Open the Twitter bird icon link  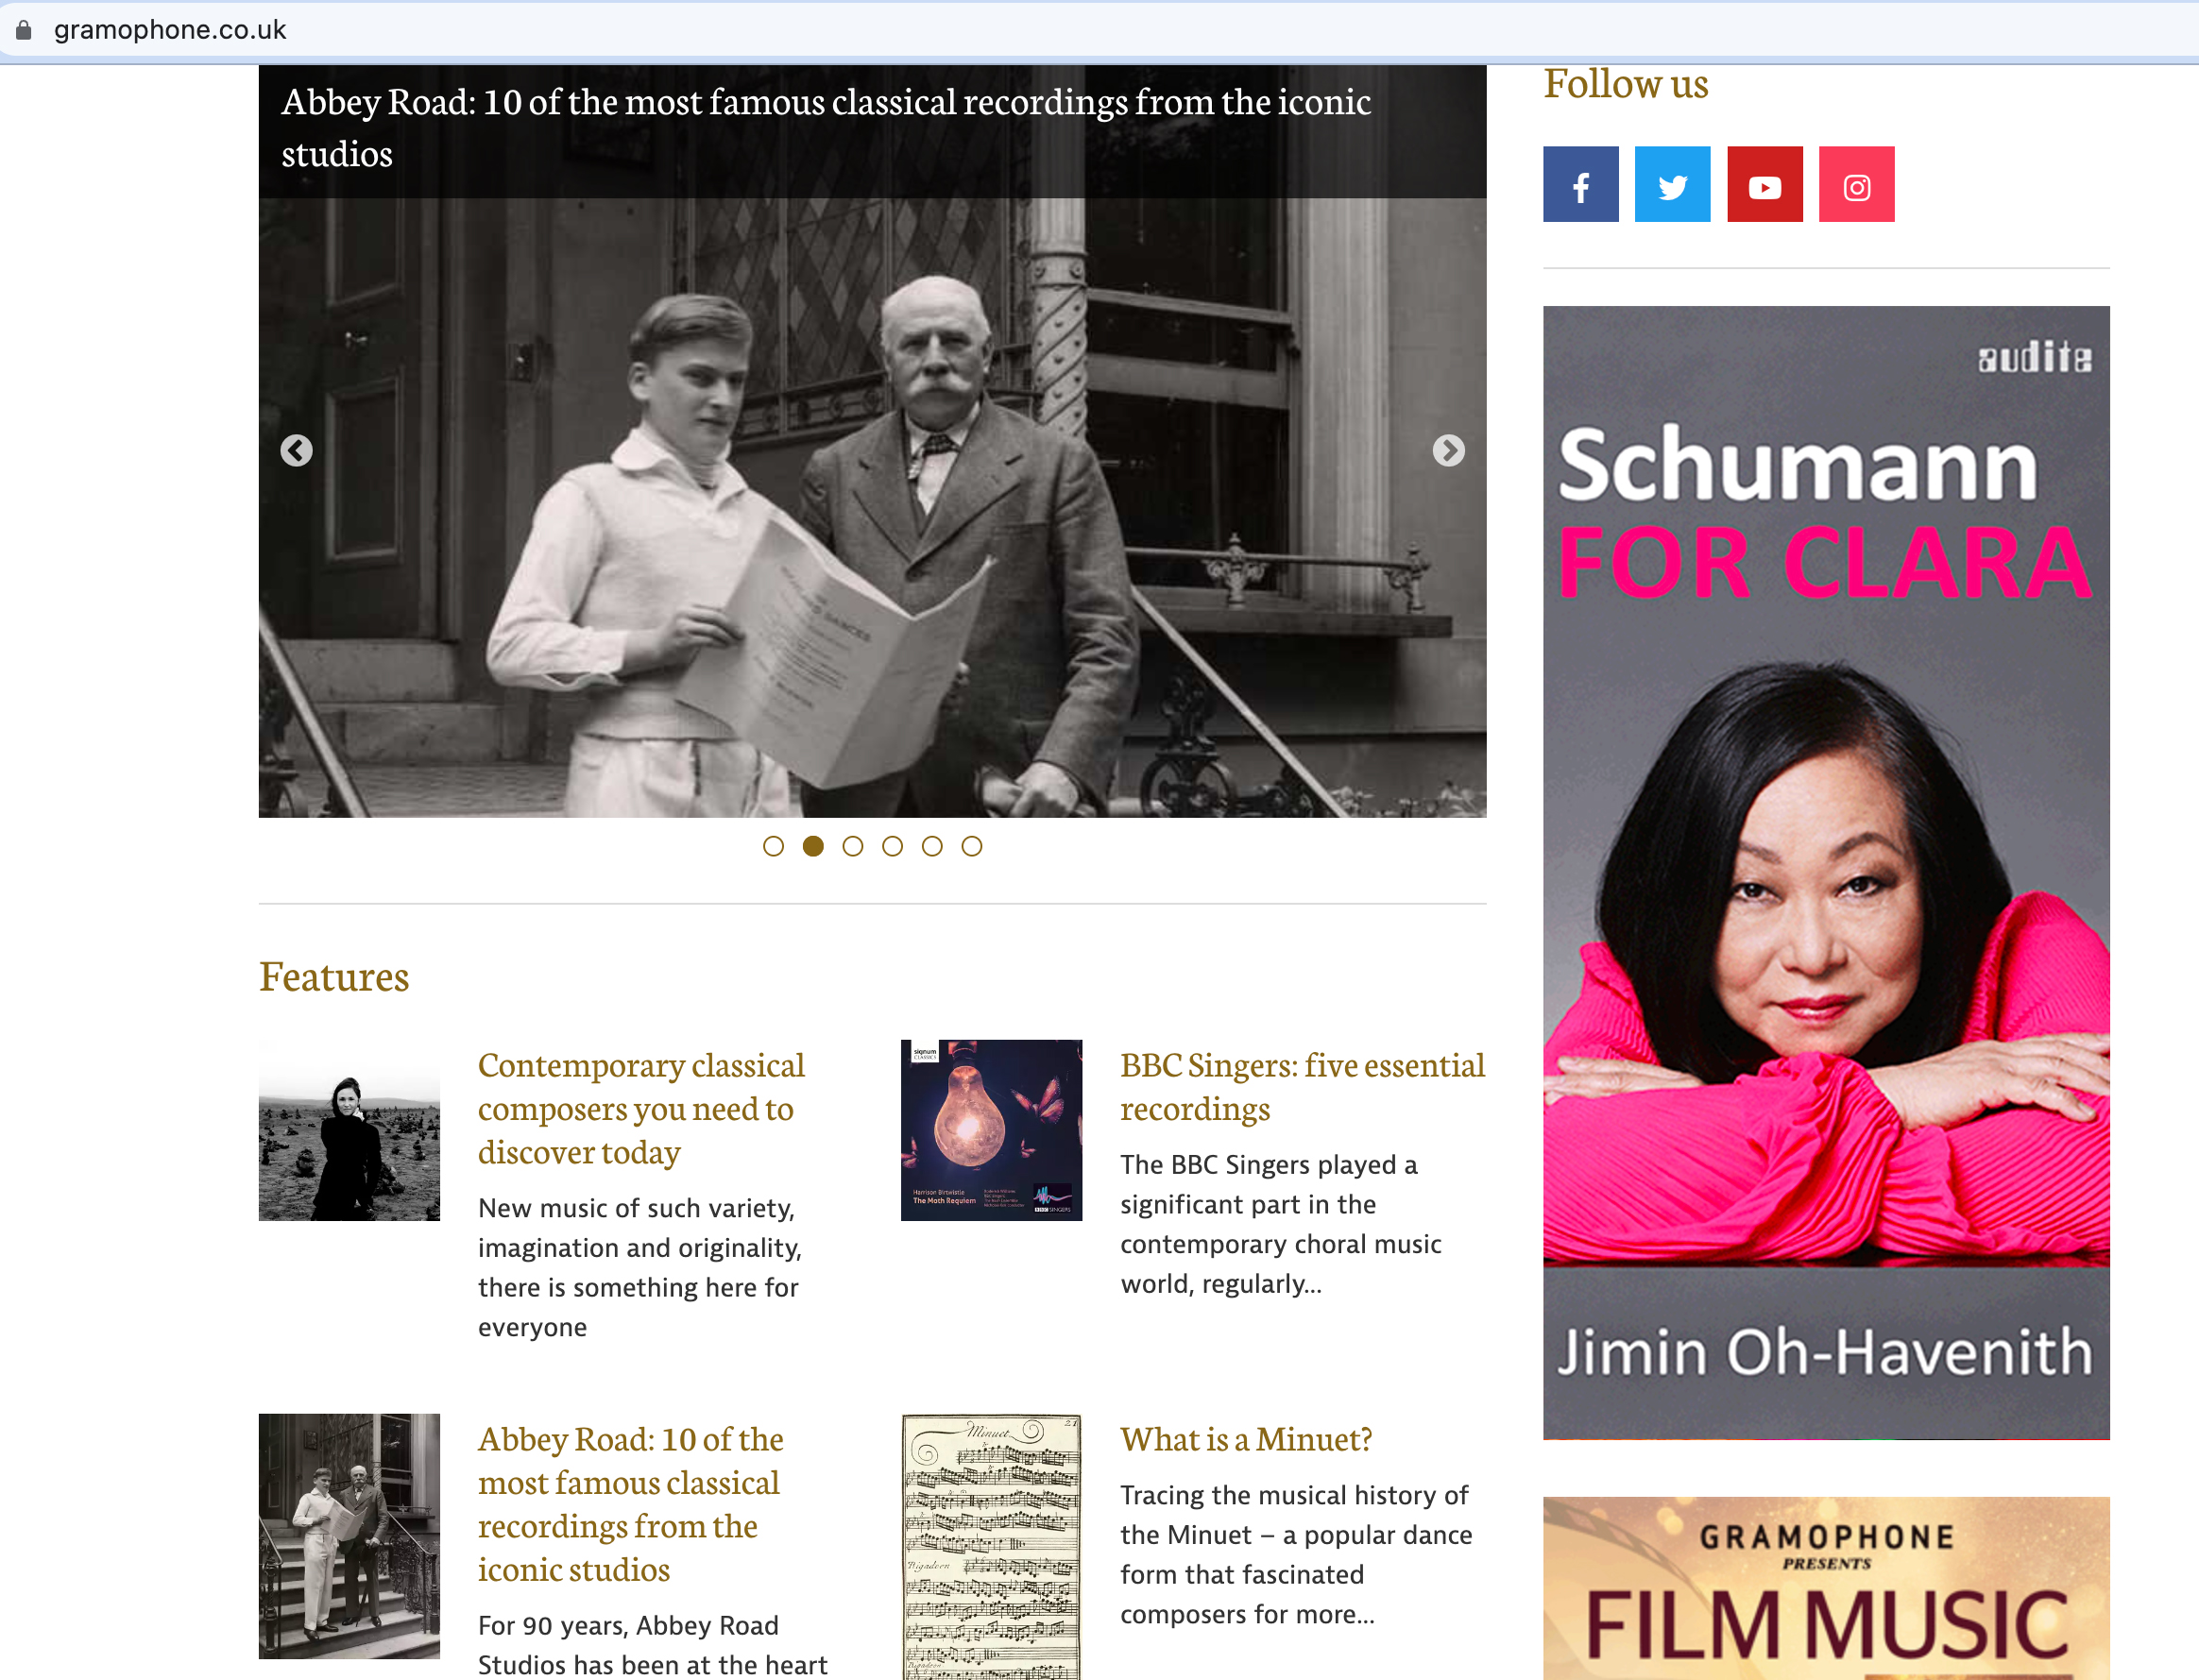coord(1672,185)
